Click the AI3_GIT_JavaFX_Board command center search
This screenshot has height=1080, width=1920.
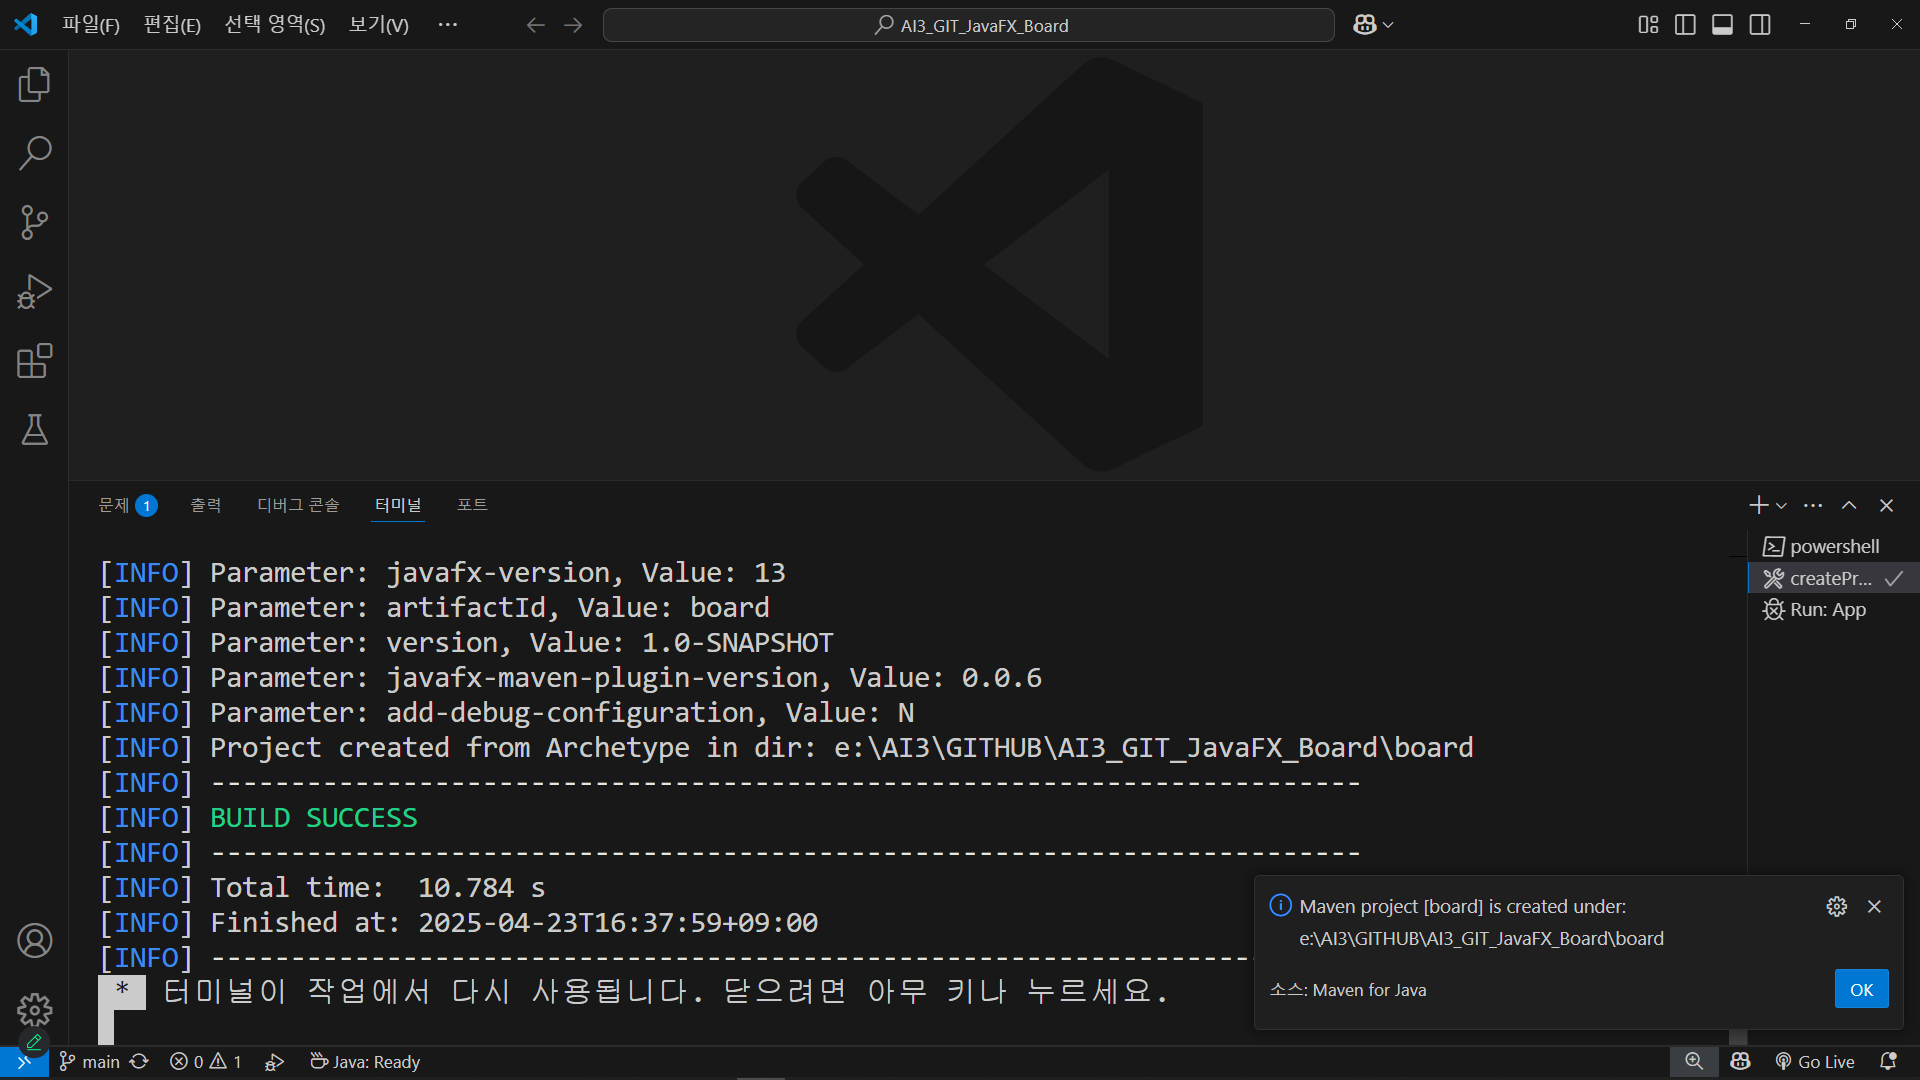click(x=968, y=25)
